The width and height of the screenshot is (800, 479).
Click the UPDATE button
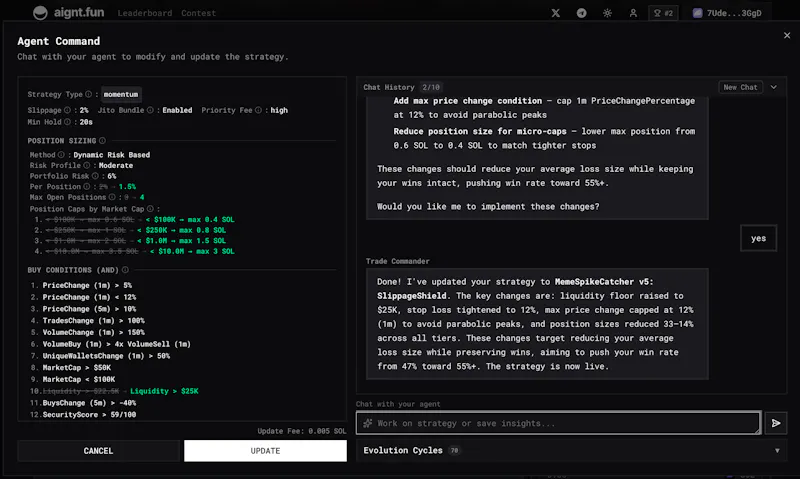click(x=265, y=451)
